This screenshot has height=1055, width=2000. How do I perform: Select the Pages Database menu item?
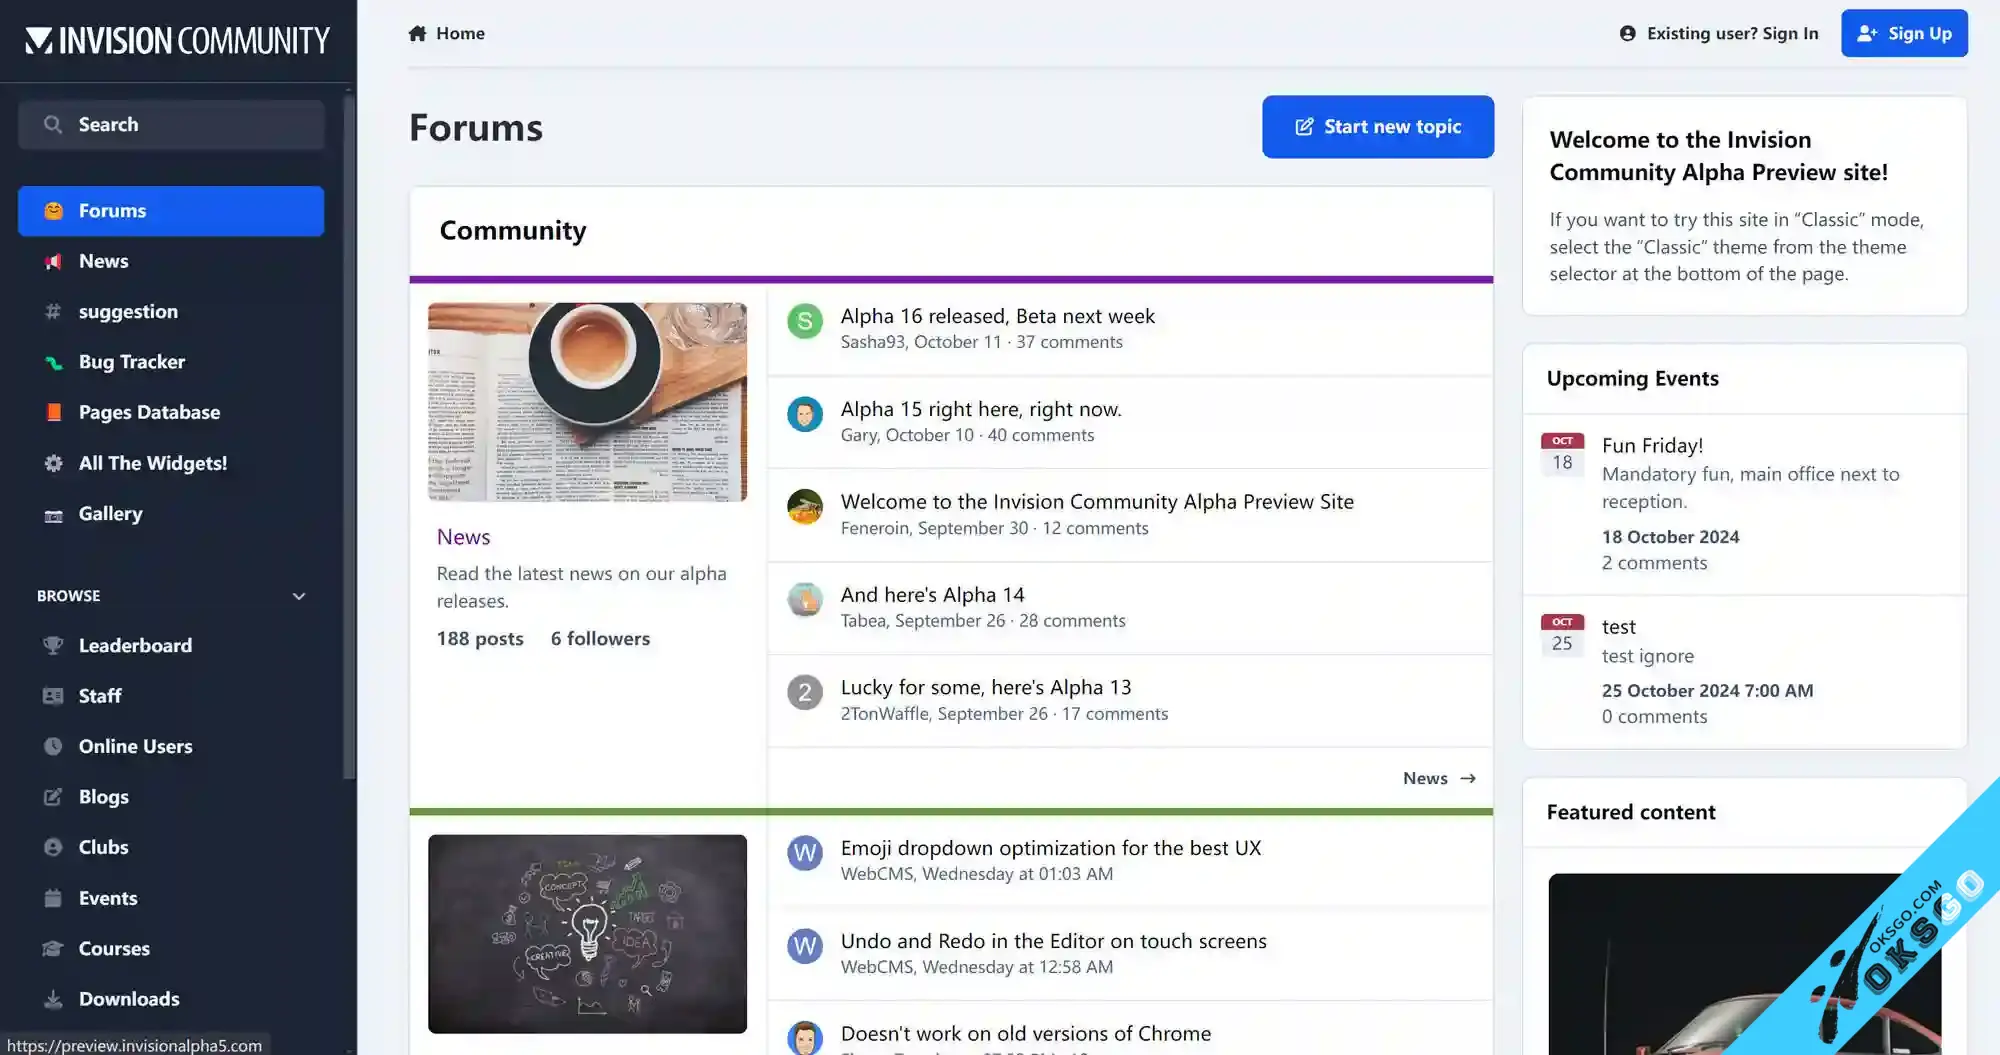(149, 412)
